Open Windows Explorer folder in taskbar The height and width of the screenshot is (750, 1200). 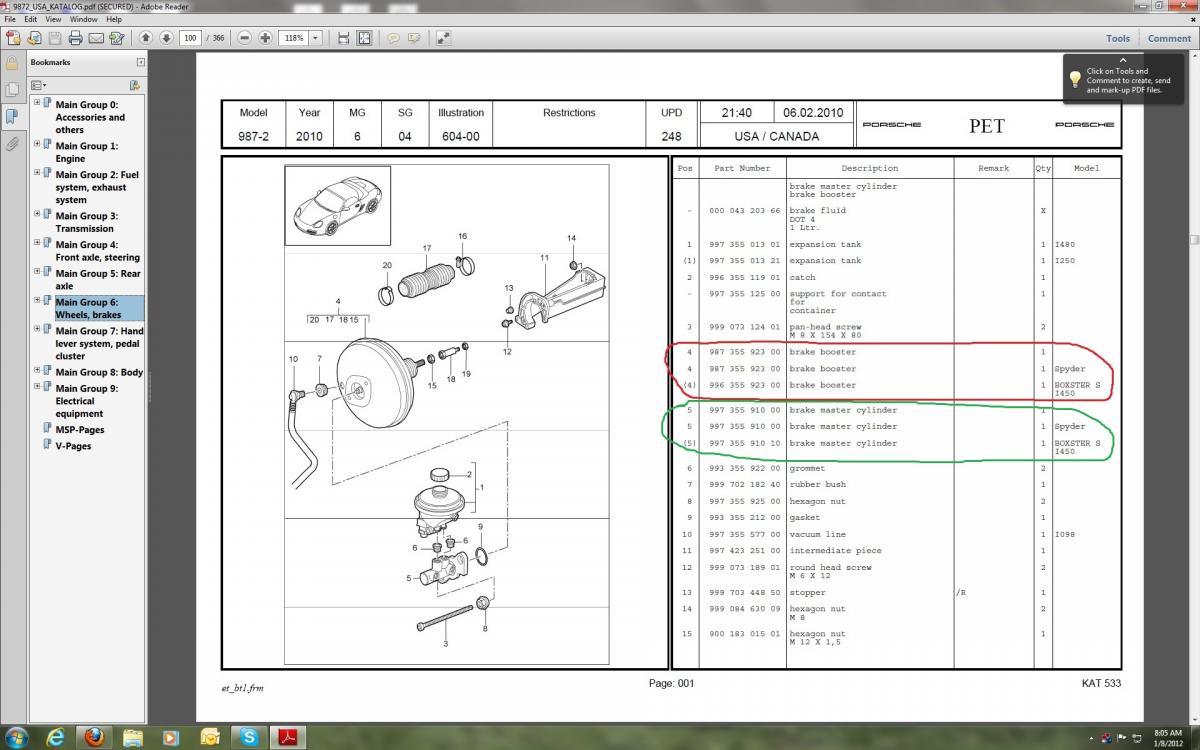(132, 737)
